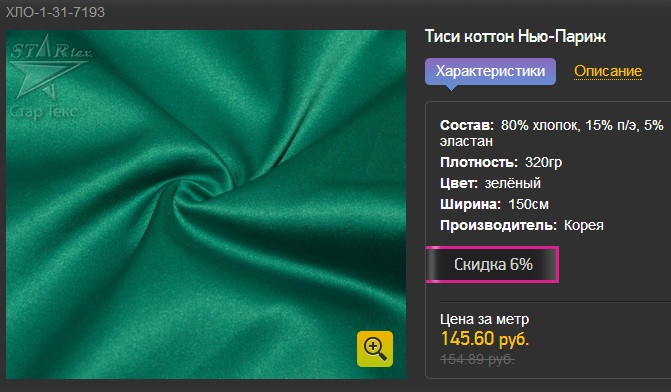Click the Цвет value зелёный

(x=513, y=184)
